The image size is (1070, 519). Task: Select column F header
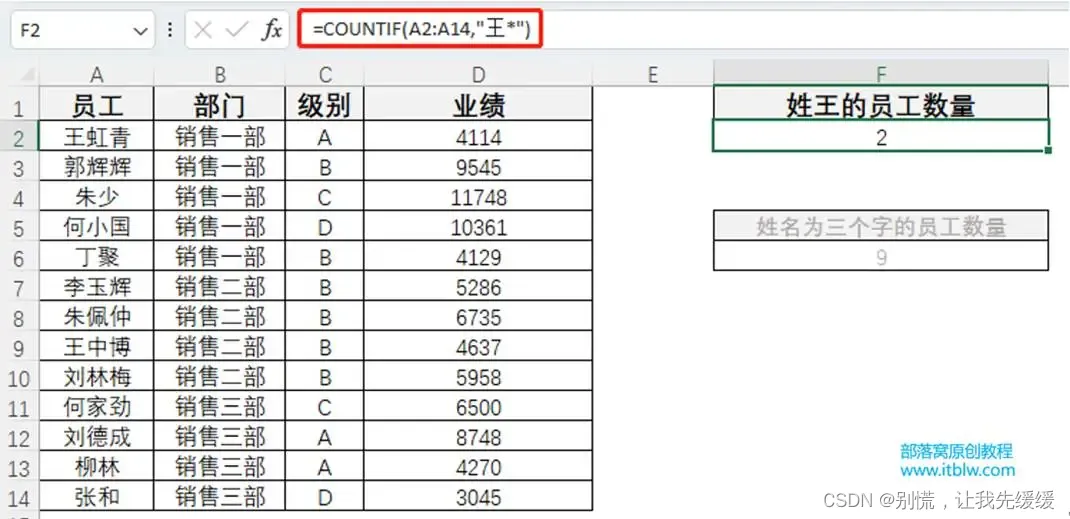click(881, 74)
